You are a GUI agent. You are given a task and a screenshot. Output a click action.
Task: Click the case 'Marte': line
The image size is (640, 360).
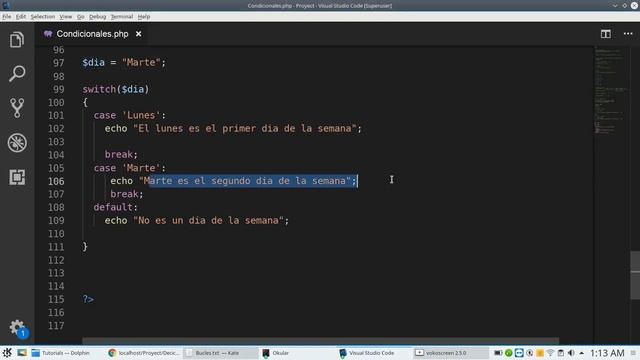130,168
